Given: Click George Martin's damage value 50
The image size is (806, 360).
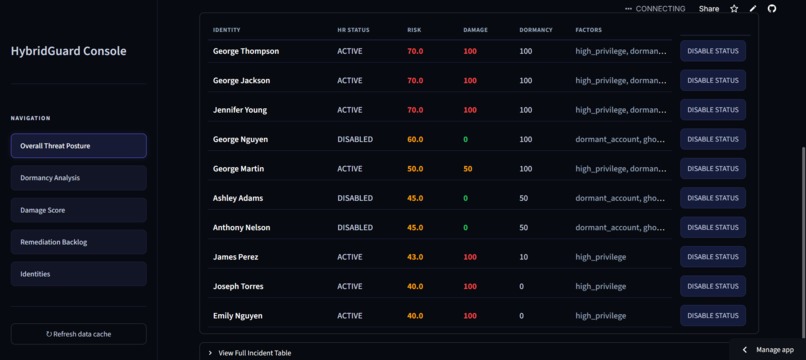Looking at the screenshot, I should (x=468, y=169).
